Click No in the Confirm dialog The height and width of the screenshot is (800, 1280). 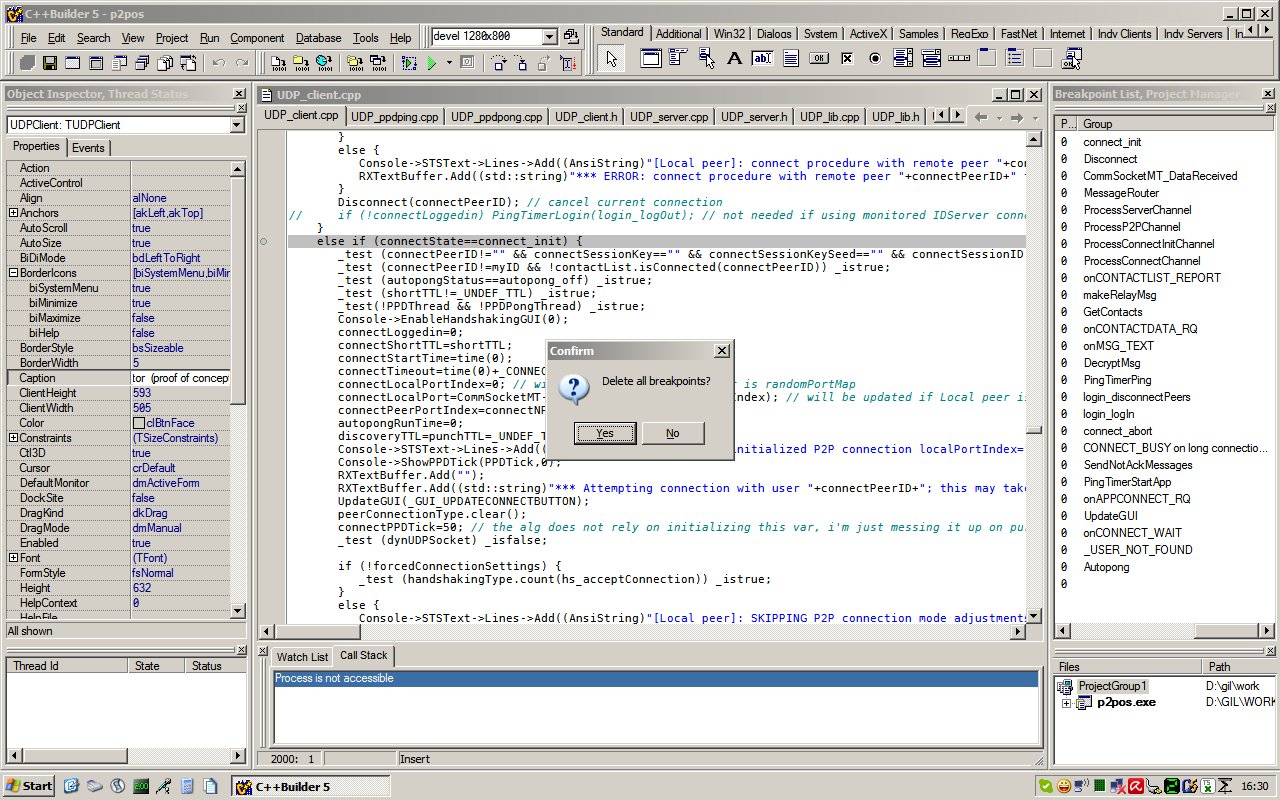click(672, 433)
